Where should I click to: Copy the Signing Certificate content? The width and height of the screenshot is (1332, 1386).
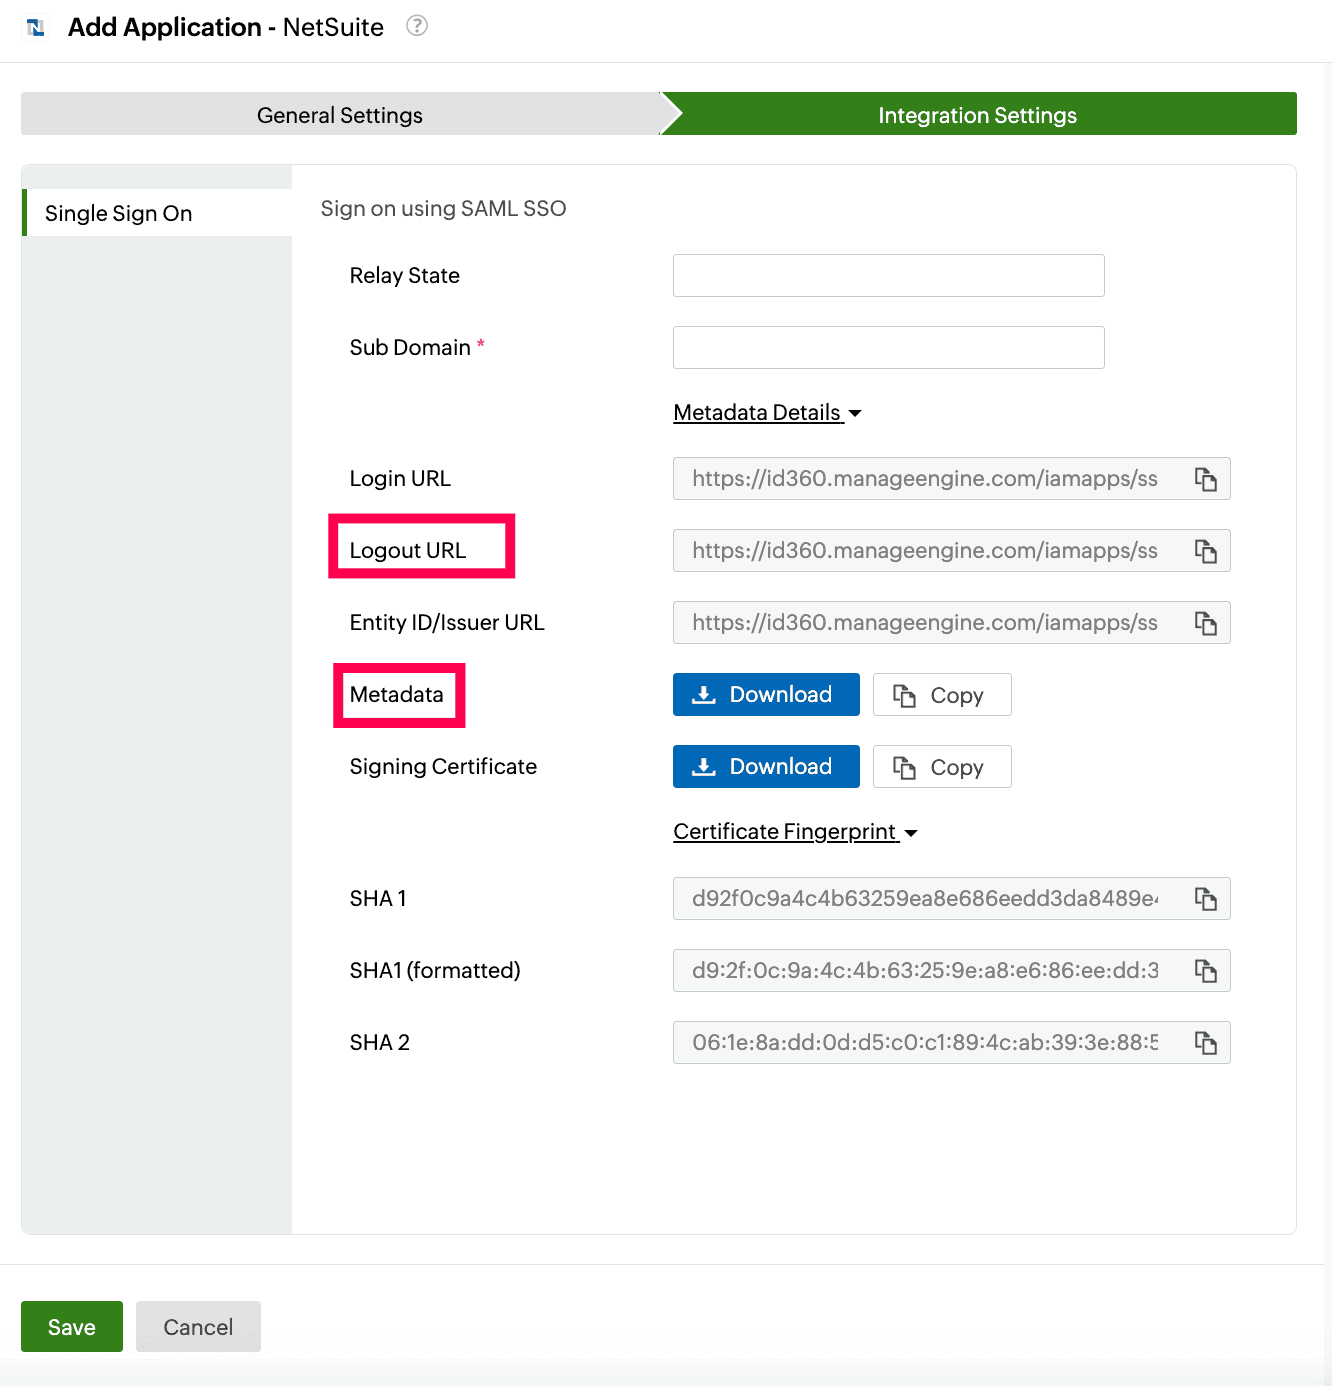point(941,767)
